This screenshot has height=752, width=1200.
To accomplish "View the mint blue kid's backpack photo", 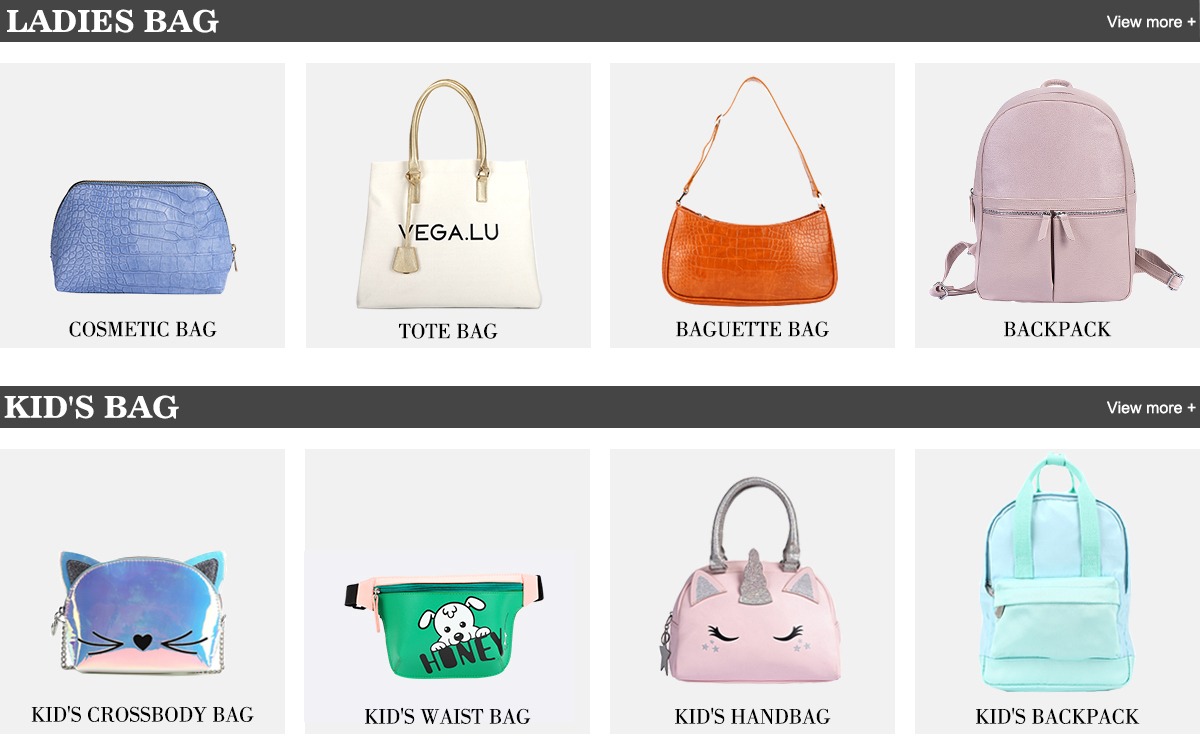I will (1057, 573).
